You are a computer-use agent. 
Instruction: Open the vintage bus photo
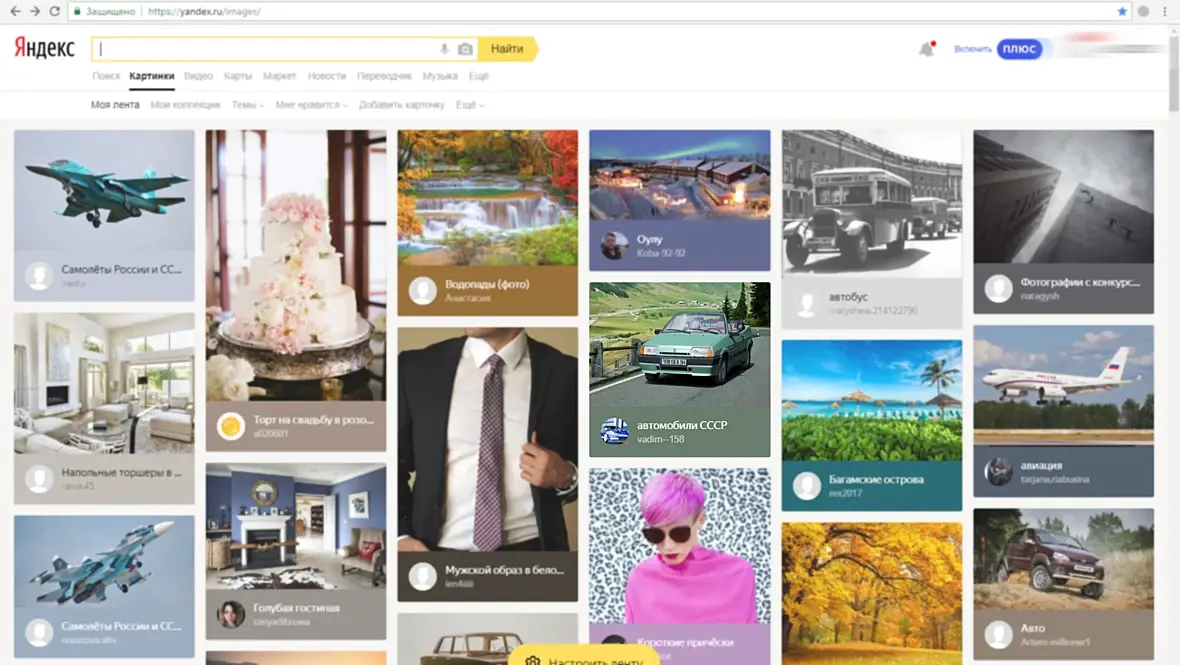tap(871, 204)
